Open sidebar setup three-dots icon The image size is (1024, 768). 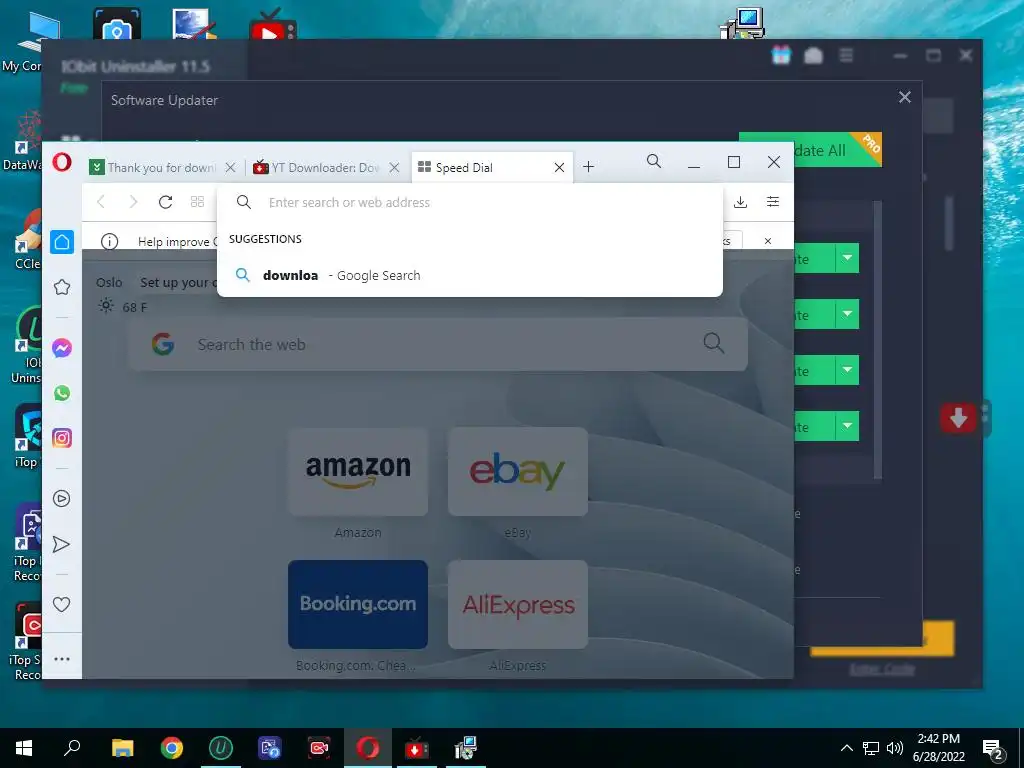pos(61,659)
